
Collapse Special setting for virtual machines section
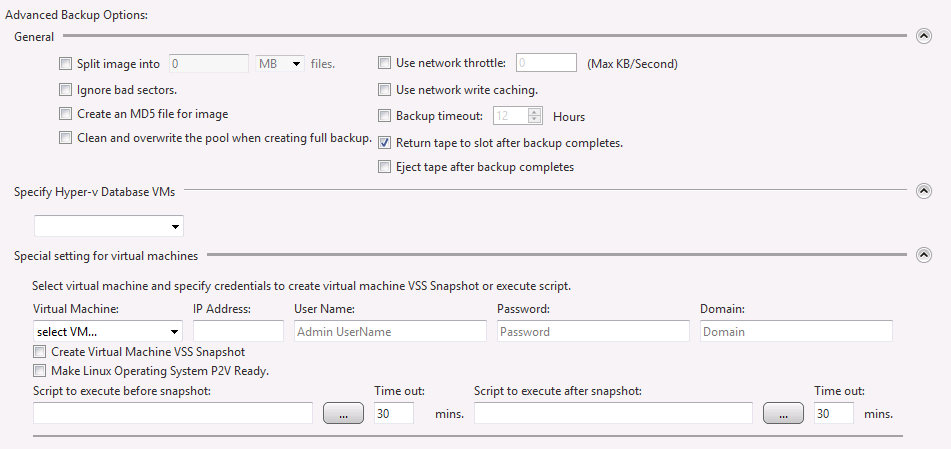923,255
